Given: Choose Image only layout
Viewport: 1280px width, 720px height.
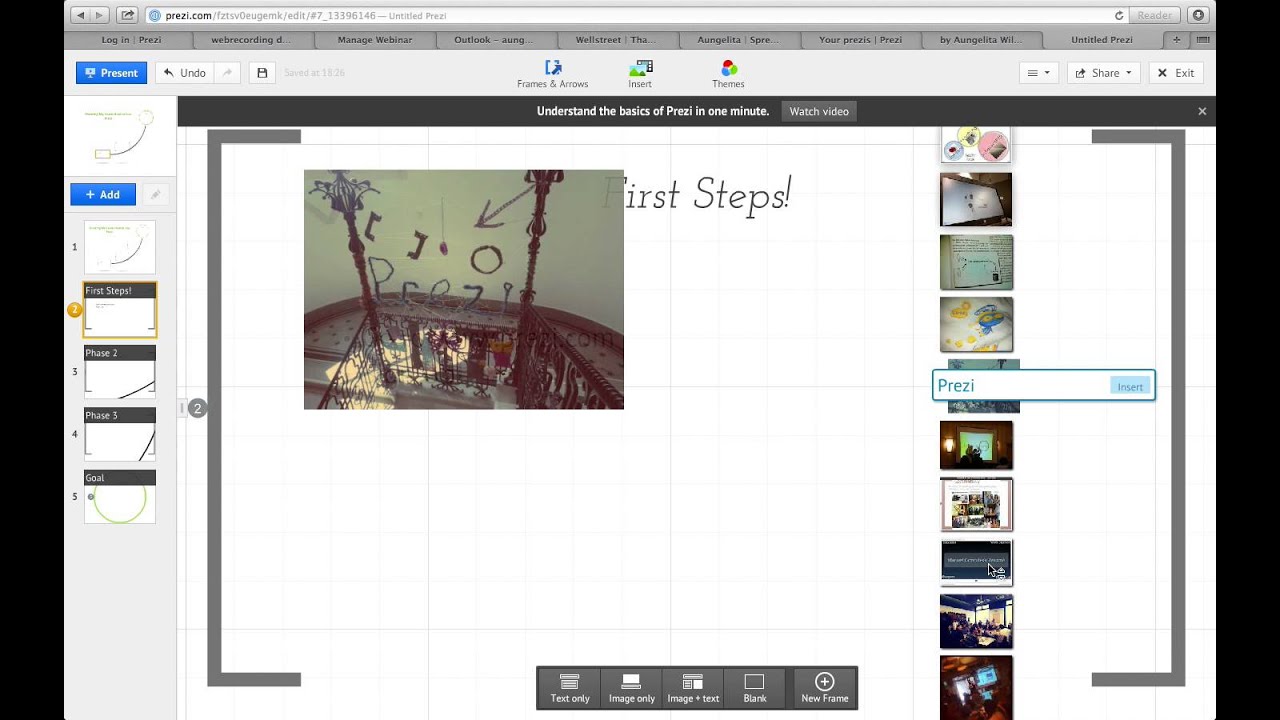Looking at the screenshot, I should [631, 688].
